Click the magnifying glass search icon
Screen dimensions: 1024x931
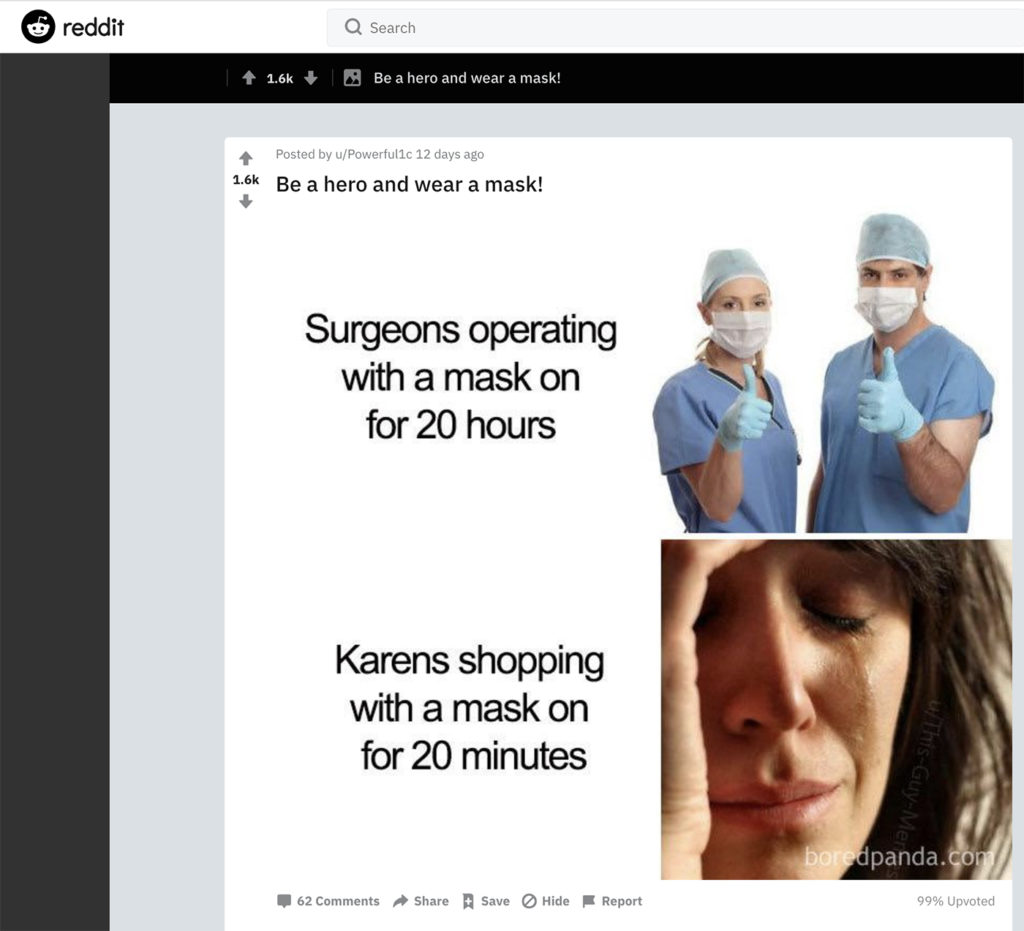pos(353,28)
